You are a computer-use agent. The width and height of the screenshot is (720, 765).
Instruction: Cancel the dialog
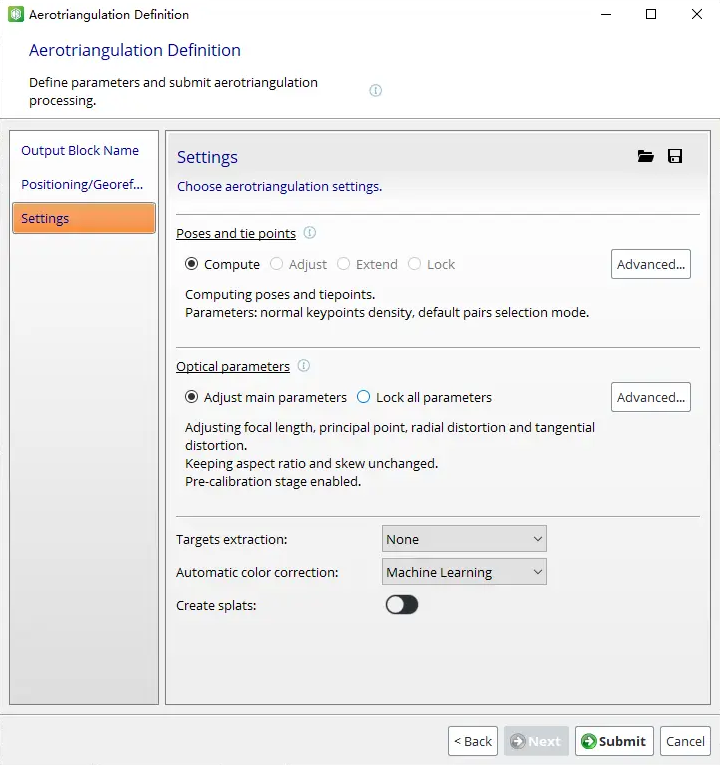pyautogui.click(x=685, y=741)
